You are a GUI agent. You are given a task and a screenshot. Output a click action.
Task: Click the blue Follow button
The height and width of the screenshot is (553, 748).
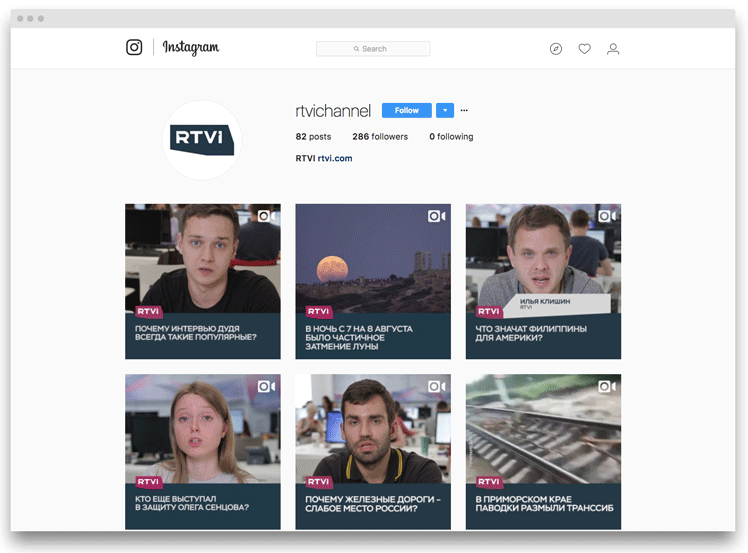pyautogui.click(x=406, y=110)
